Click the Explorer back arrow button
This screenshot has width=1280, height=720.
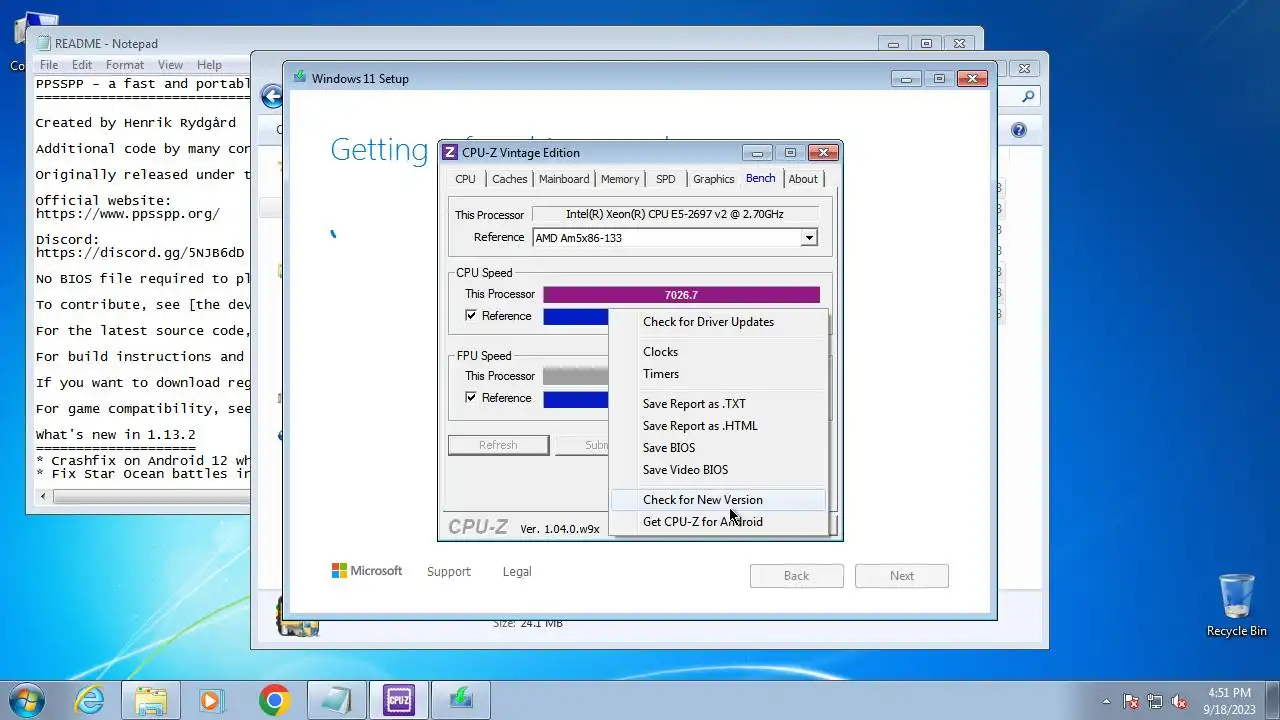pyautogui.click(x=271, y=96)
